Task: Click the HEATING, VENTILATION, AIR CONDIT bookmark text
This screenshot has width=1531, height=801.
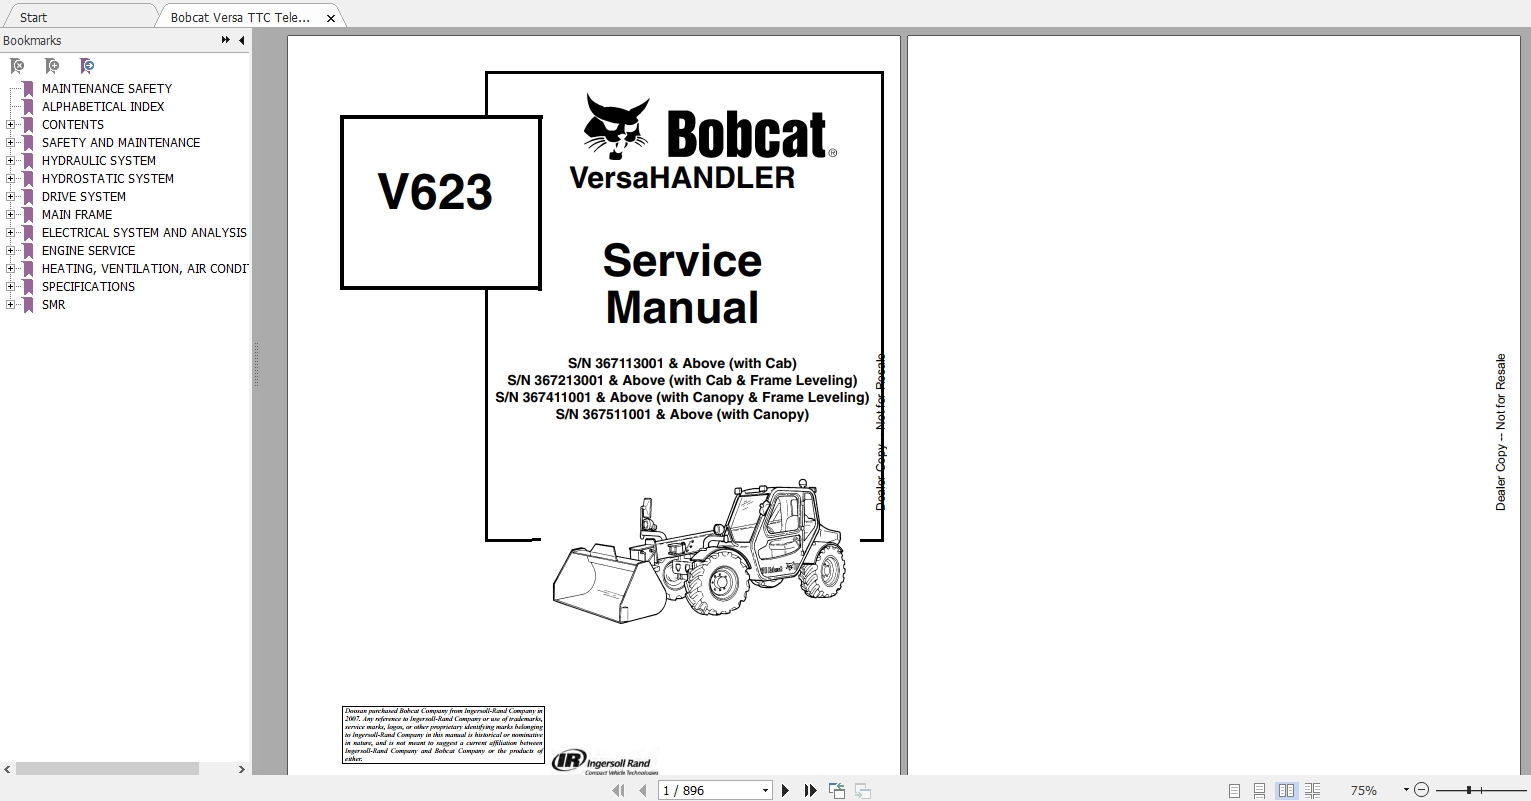Action: (145, 269)
